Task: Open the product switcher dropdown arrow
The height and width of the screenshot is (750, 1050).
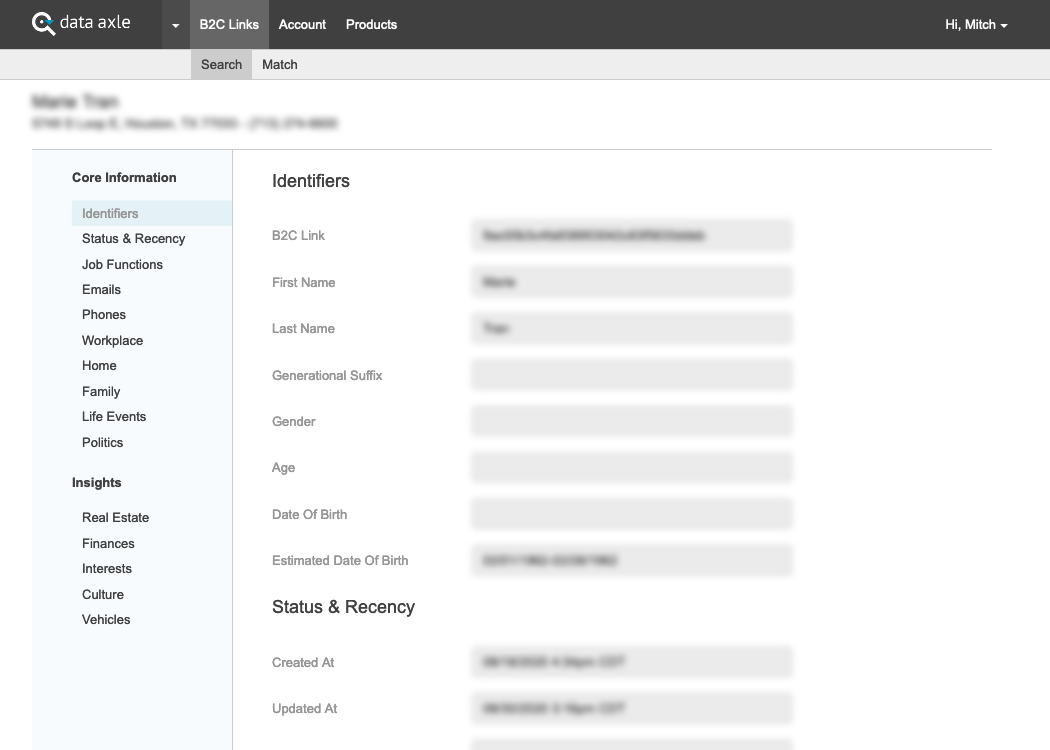Action: coord(175,25)
